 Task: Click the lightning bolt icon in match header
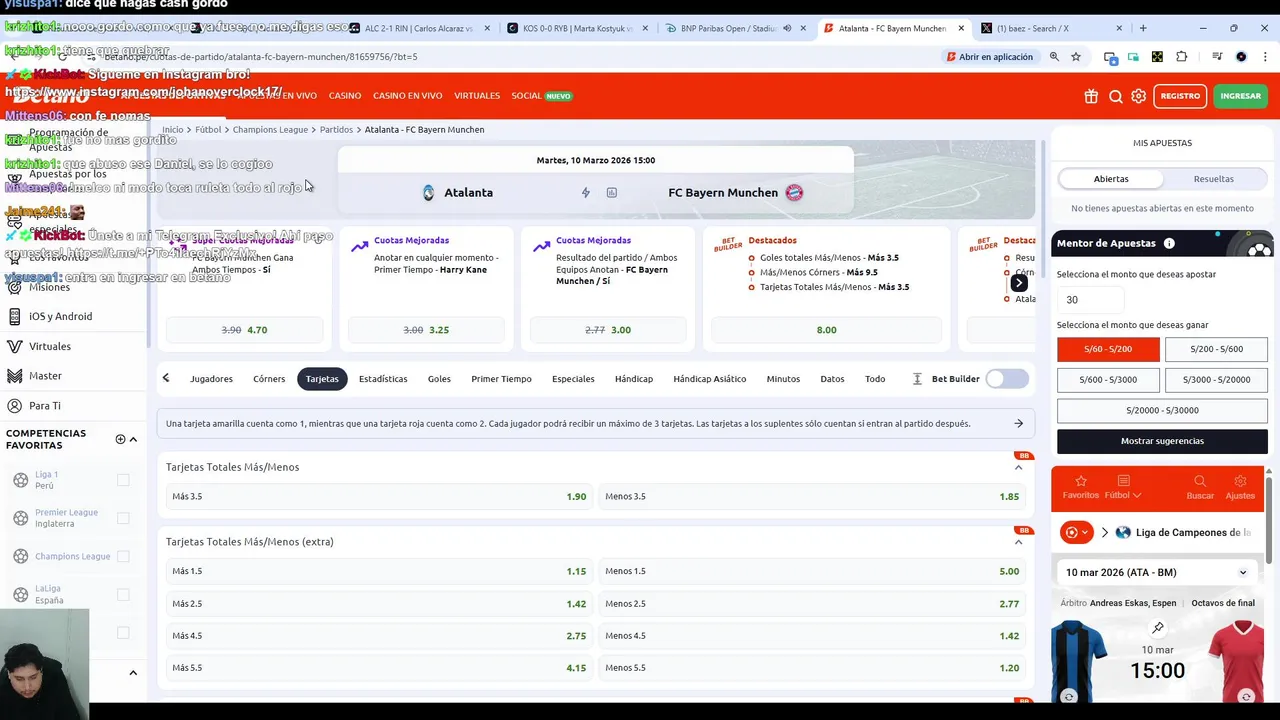(586, 193)
